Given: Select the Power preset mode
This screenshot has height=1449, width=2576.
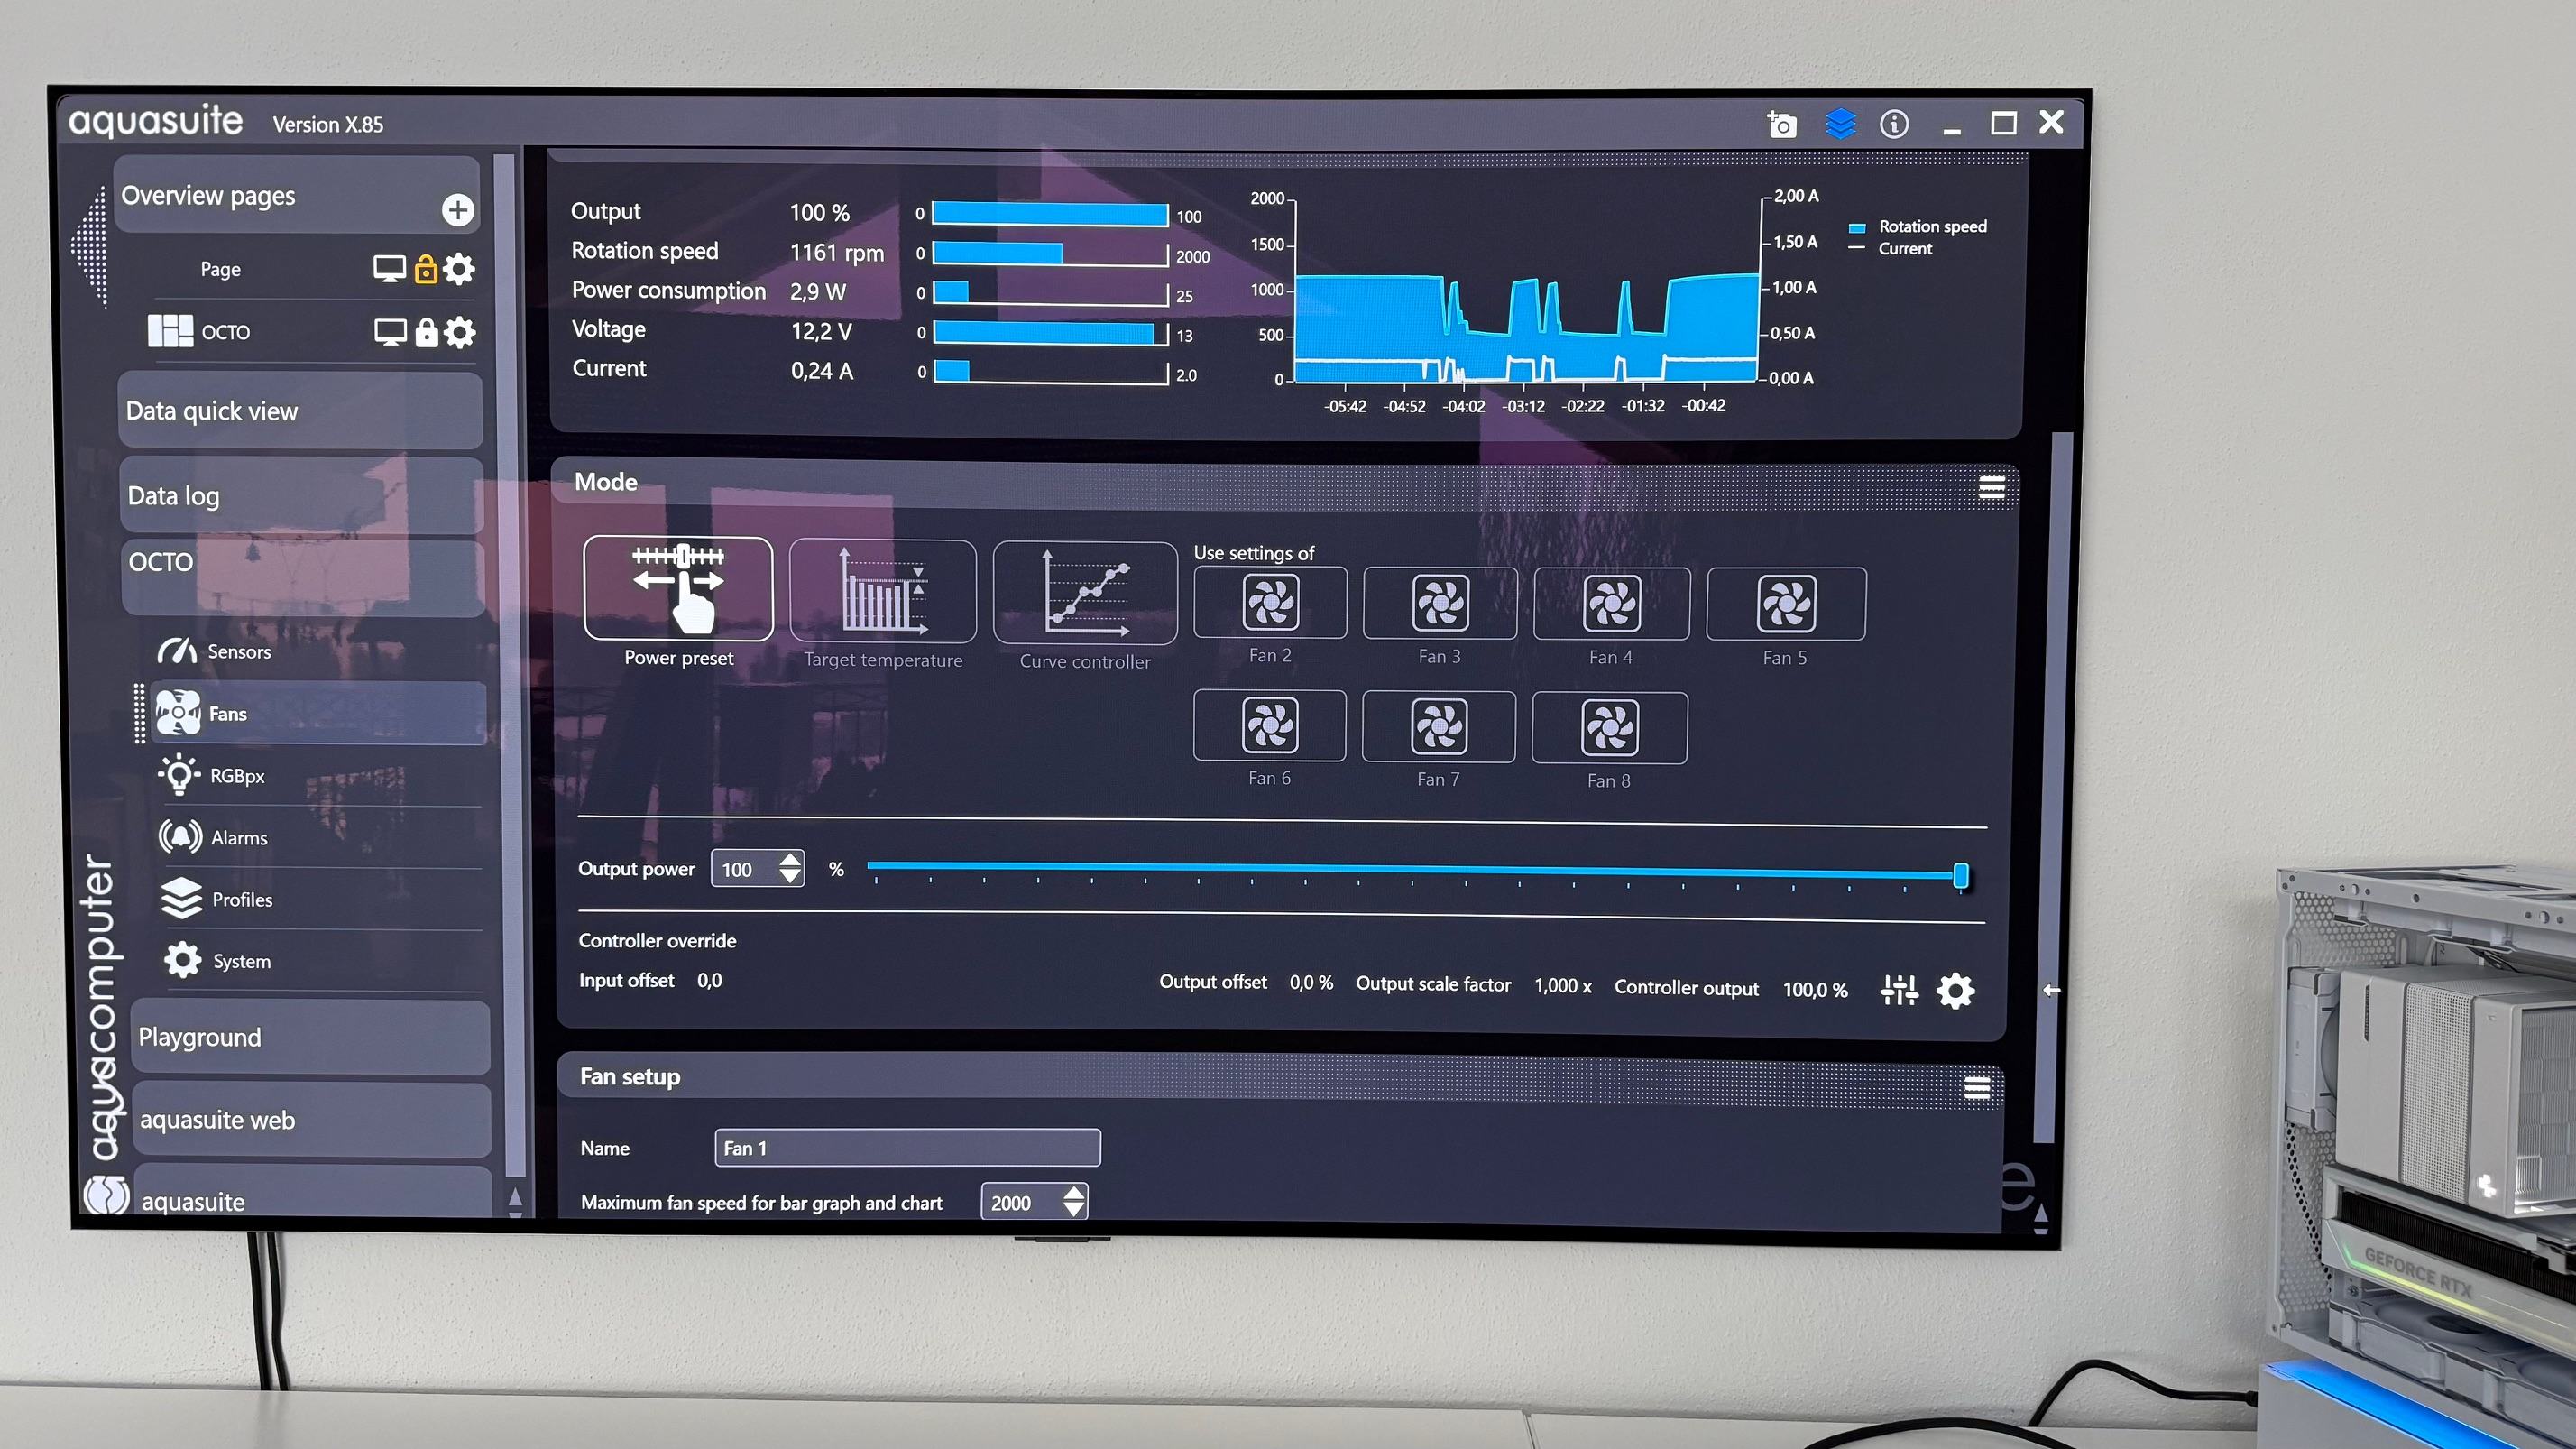Looking at the screenshot, I should pyautogui.click(x=678, y=589).
